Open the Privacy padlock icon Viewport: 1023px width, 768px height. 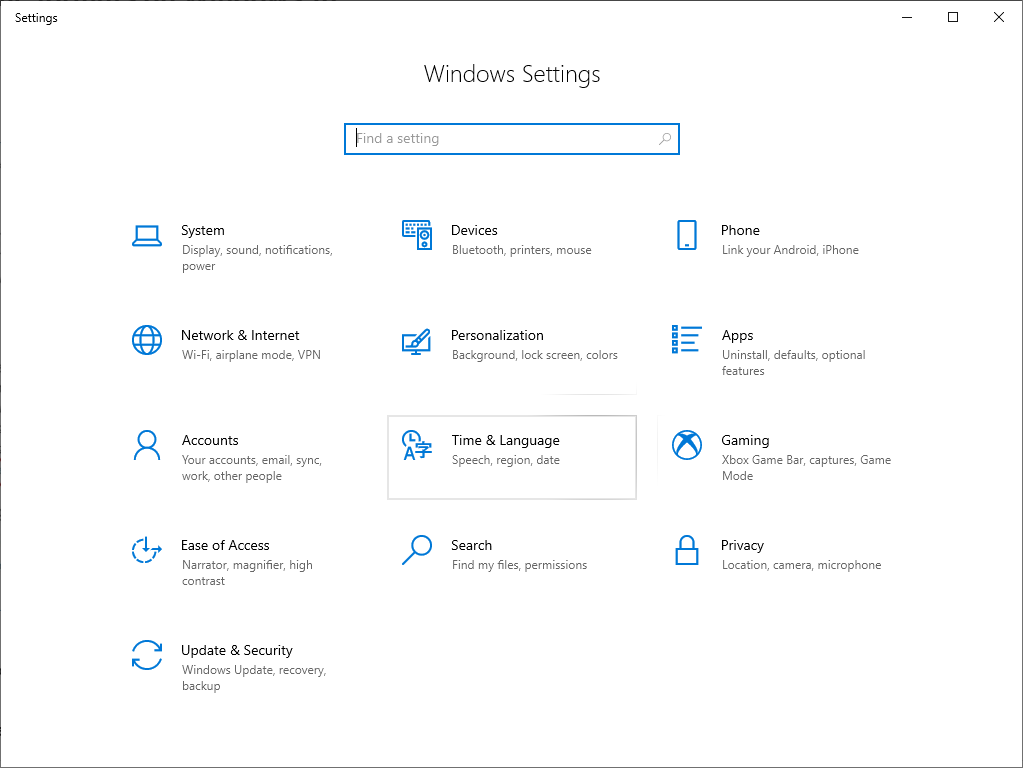(687, 550)
